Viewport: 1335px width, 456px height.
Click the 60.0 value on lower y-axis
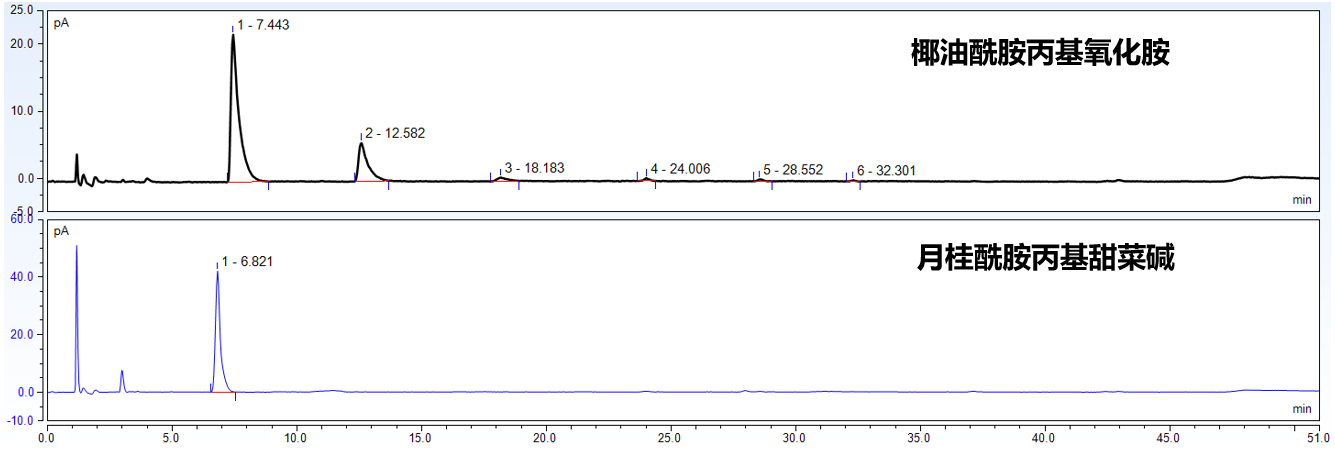(x=22, y=218)
